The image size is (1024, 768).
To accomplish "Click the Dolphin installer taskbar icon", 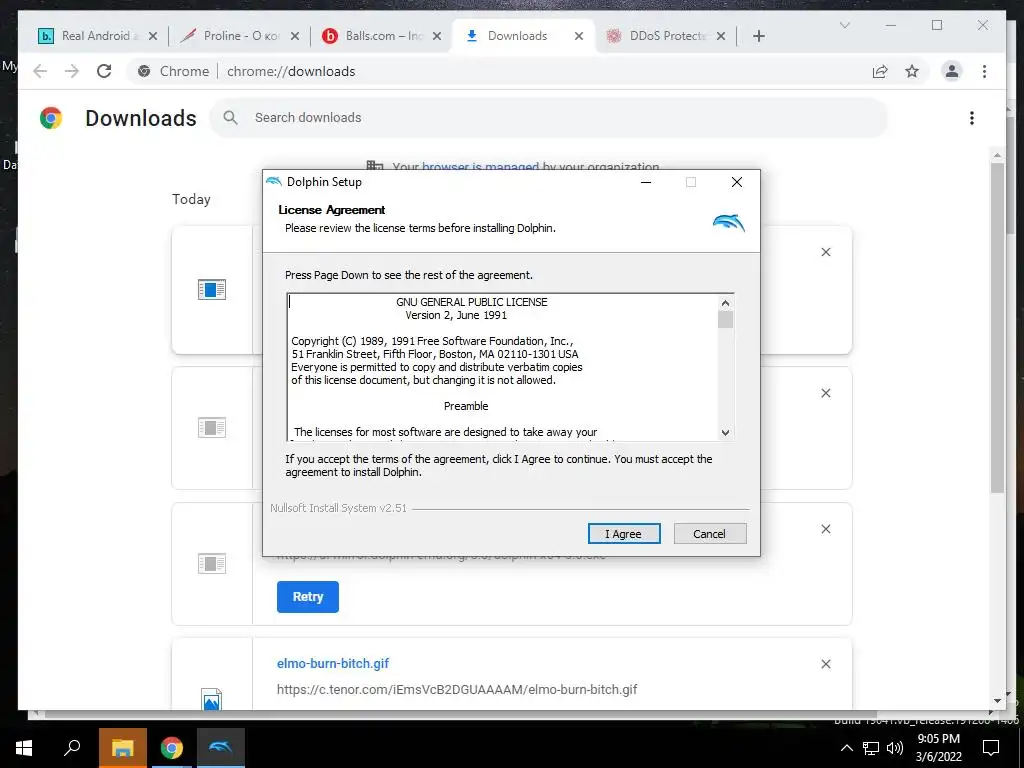I will [221, 748].
